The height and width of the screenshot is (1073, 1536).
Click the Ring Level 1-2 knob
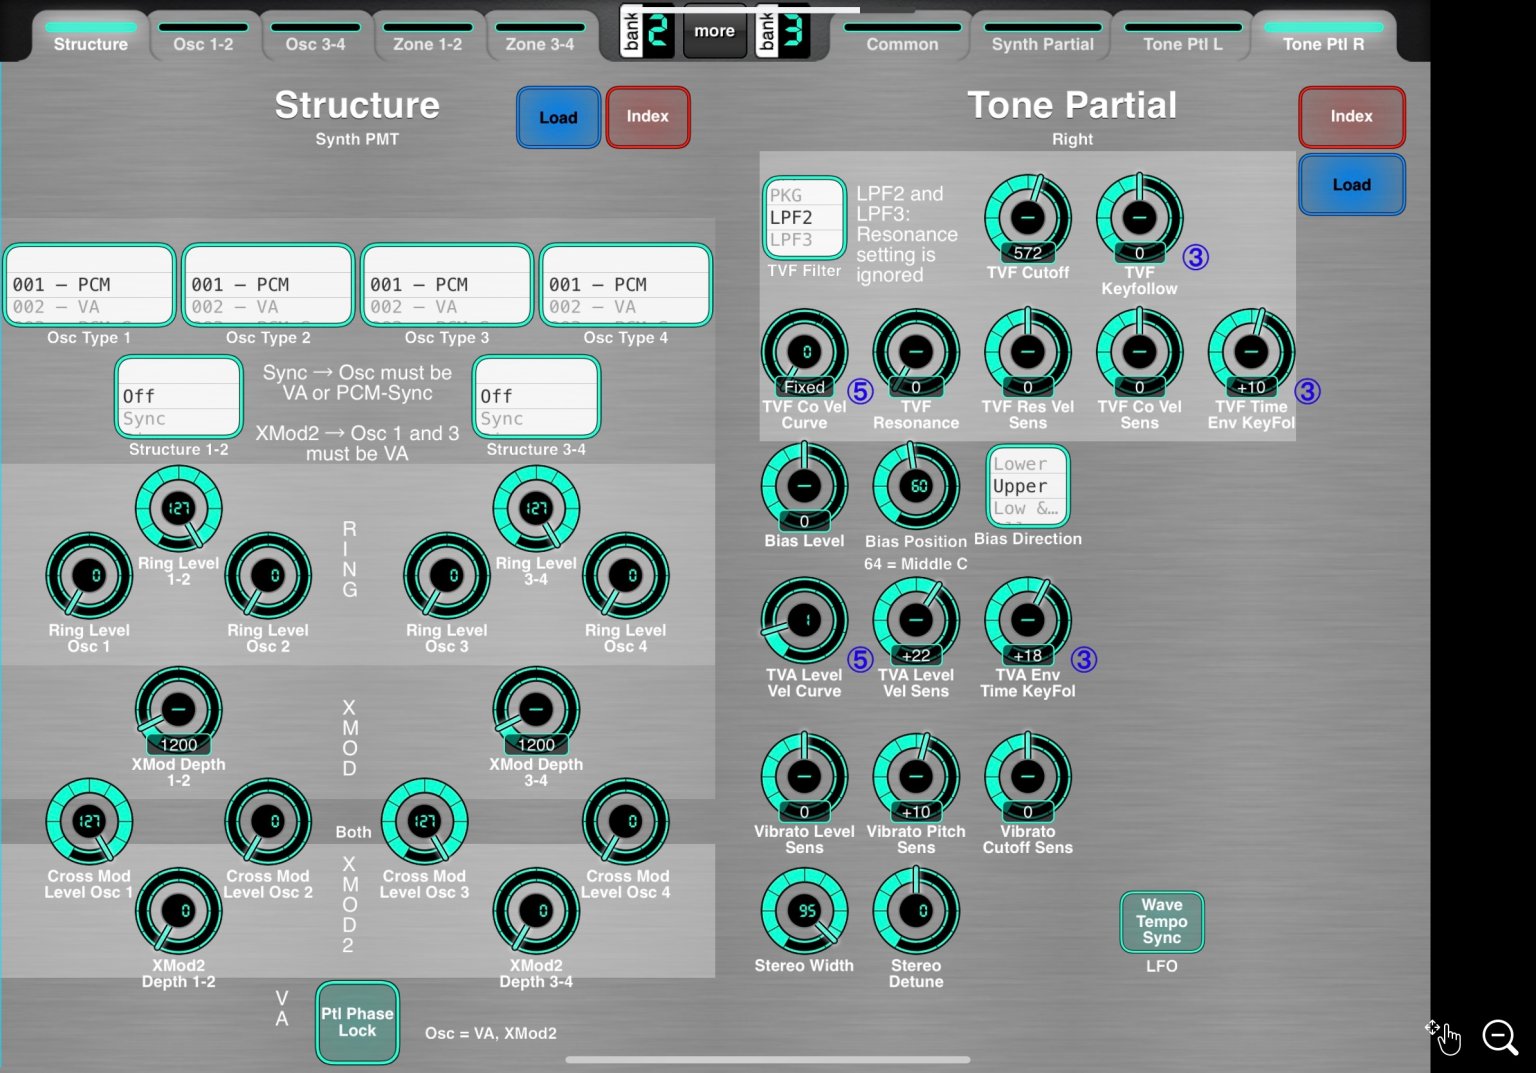[178, 508]
